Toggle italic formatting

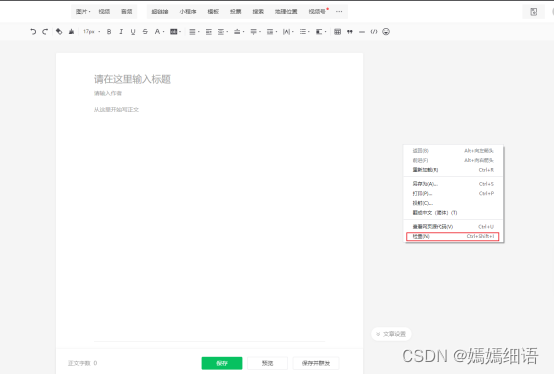pos(121,32)
